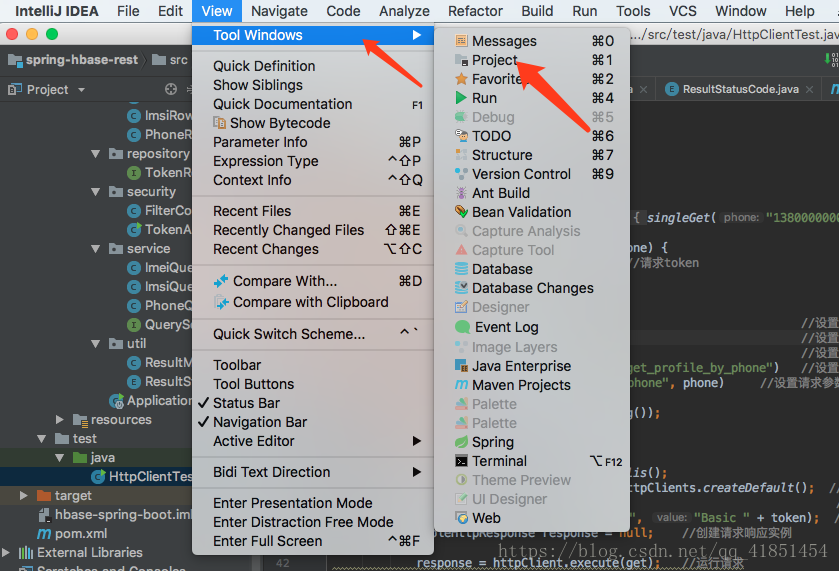This screenshot has height=571, width=839.
Task: Click the Show Bytecode icon
Action: pyautogui.click(x=219, y=123)
